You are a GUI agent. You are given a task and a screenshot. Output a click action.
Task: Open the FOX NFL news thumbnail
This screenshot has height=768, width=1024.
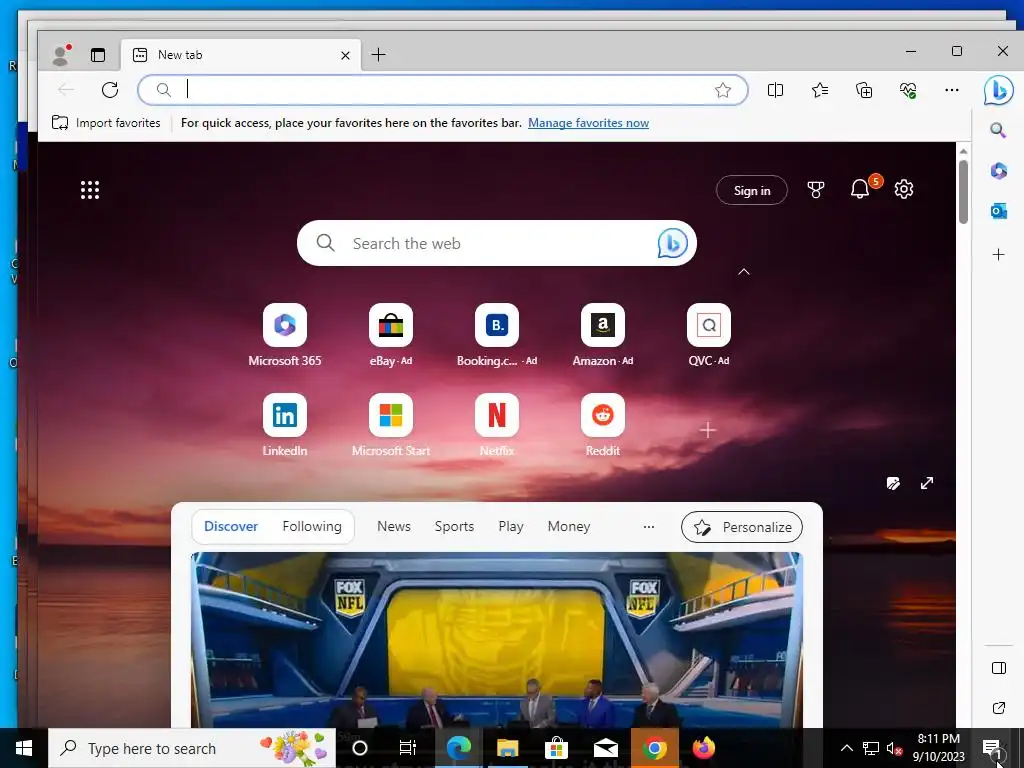[496, 640]
